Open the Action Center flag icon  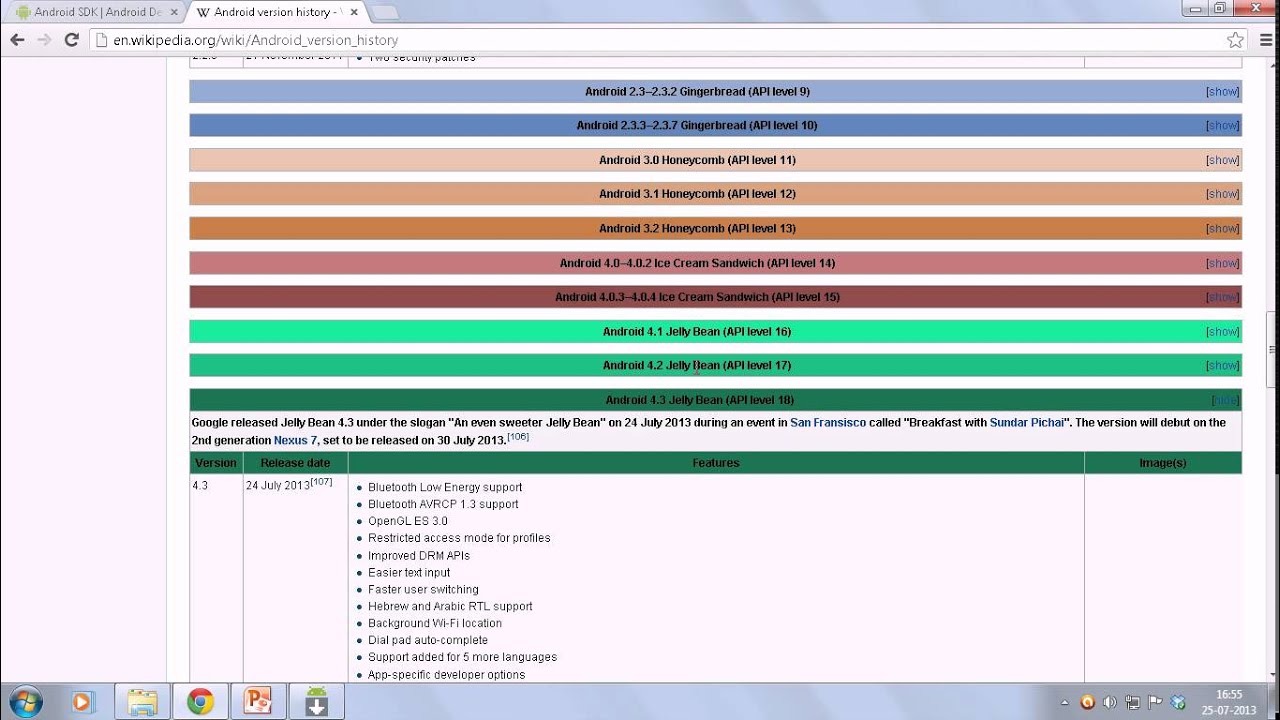coord(1155,702)
